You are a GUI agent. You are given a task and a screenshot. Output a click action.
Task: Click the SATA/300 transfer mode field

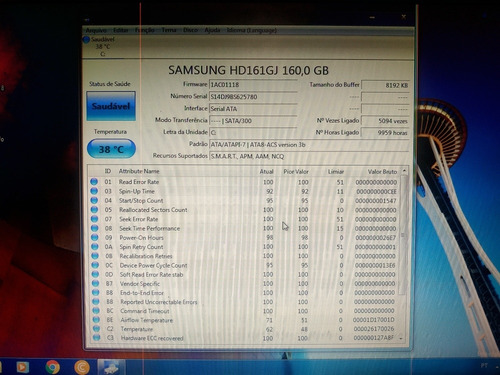(253, 121)
